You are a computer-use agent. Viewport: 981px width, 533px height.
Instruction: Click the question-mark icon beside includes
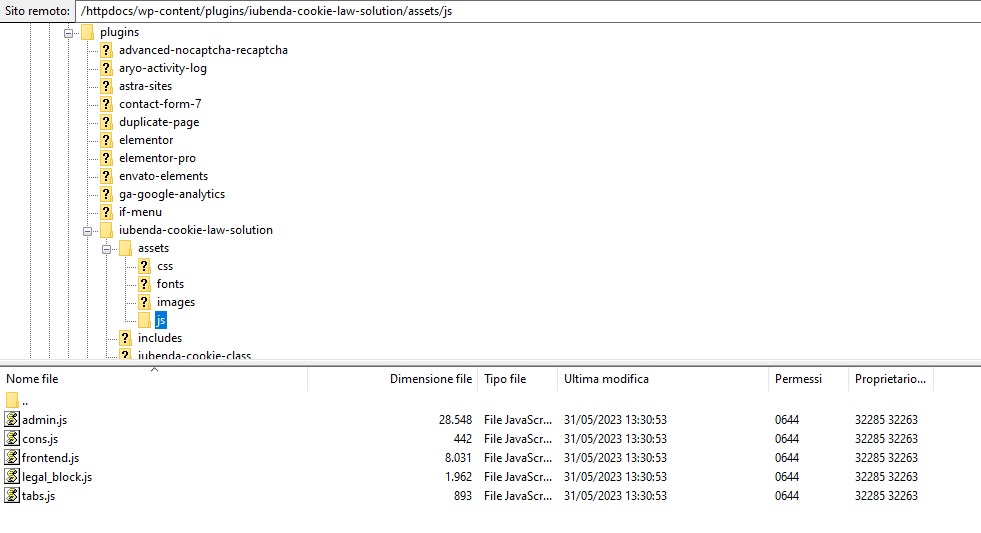click(x=125, y=338)
